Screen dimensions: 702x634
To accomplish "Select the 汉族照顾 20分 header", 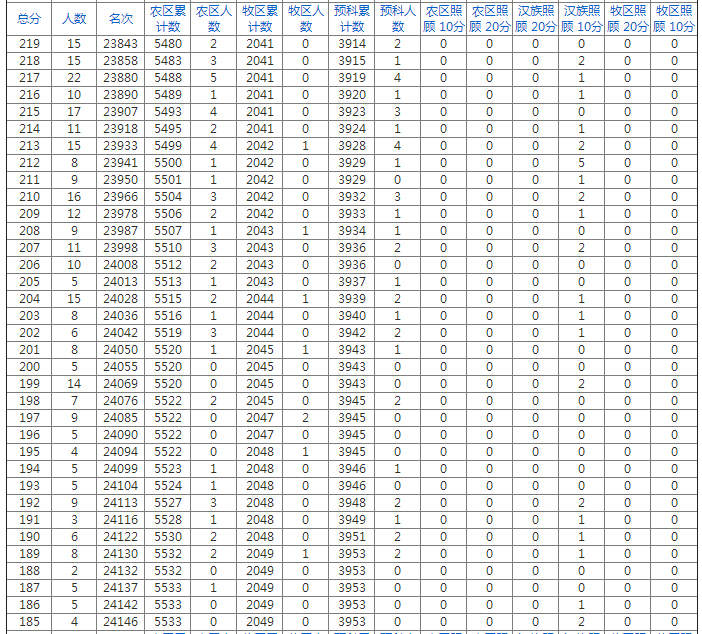I will point(536,18).
